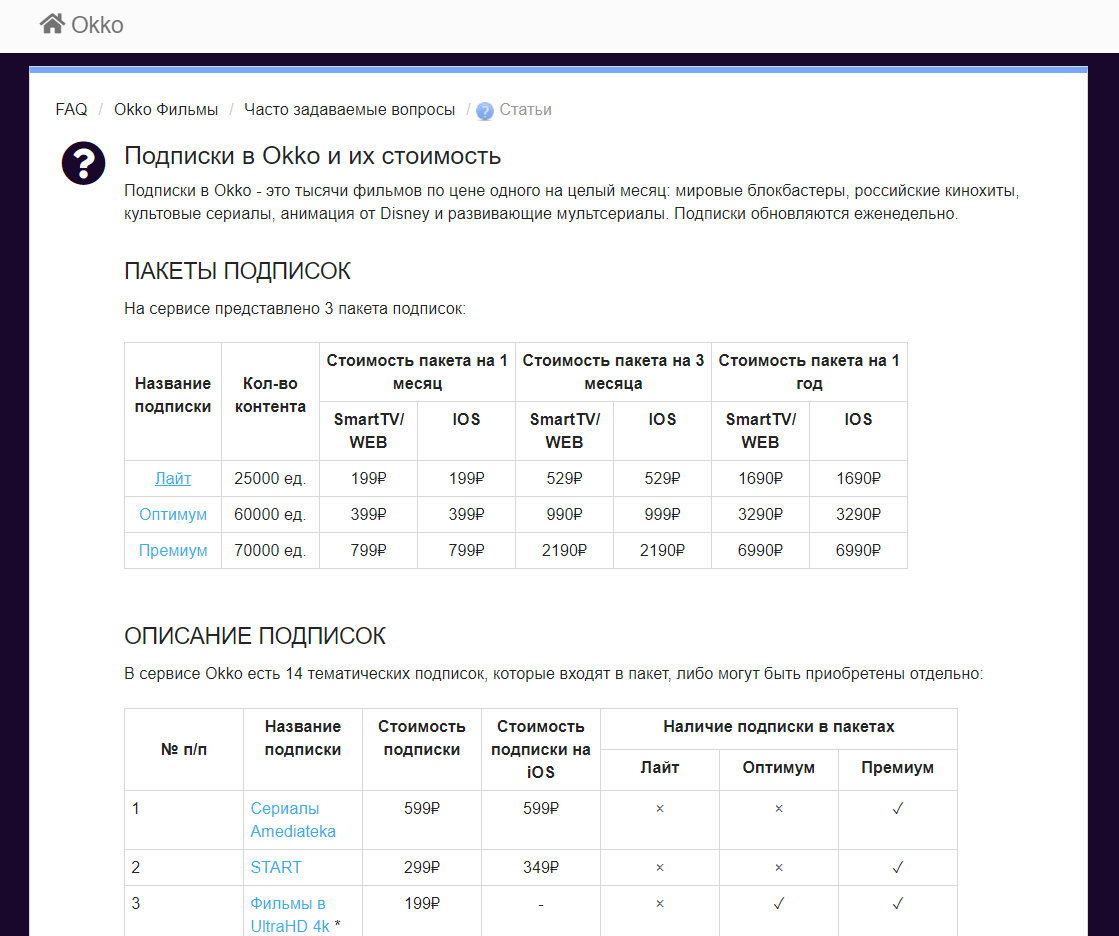1119x936 pixels.
Task: Click the № п/п column header
Action: 184,749
